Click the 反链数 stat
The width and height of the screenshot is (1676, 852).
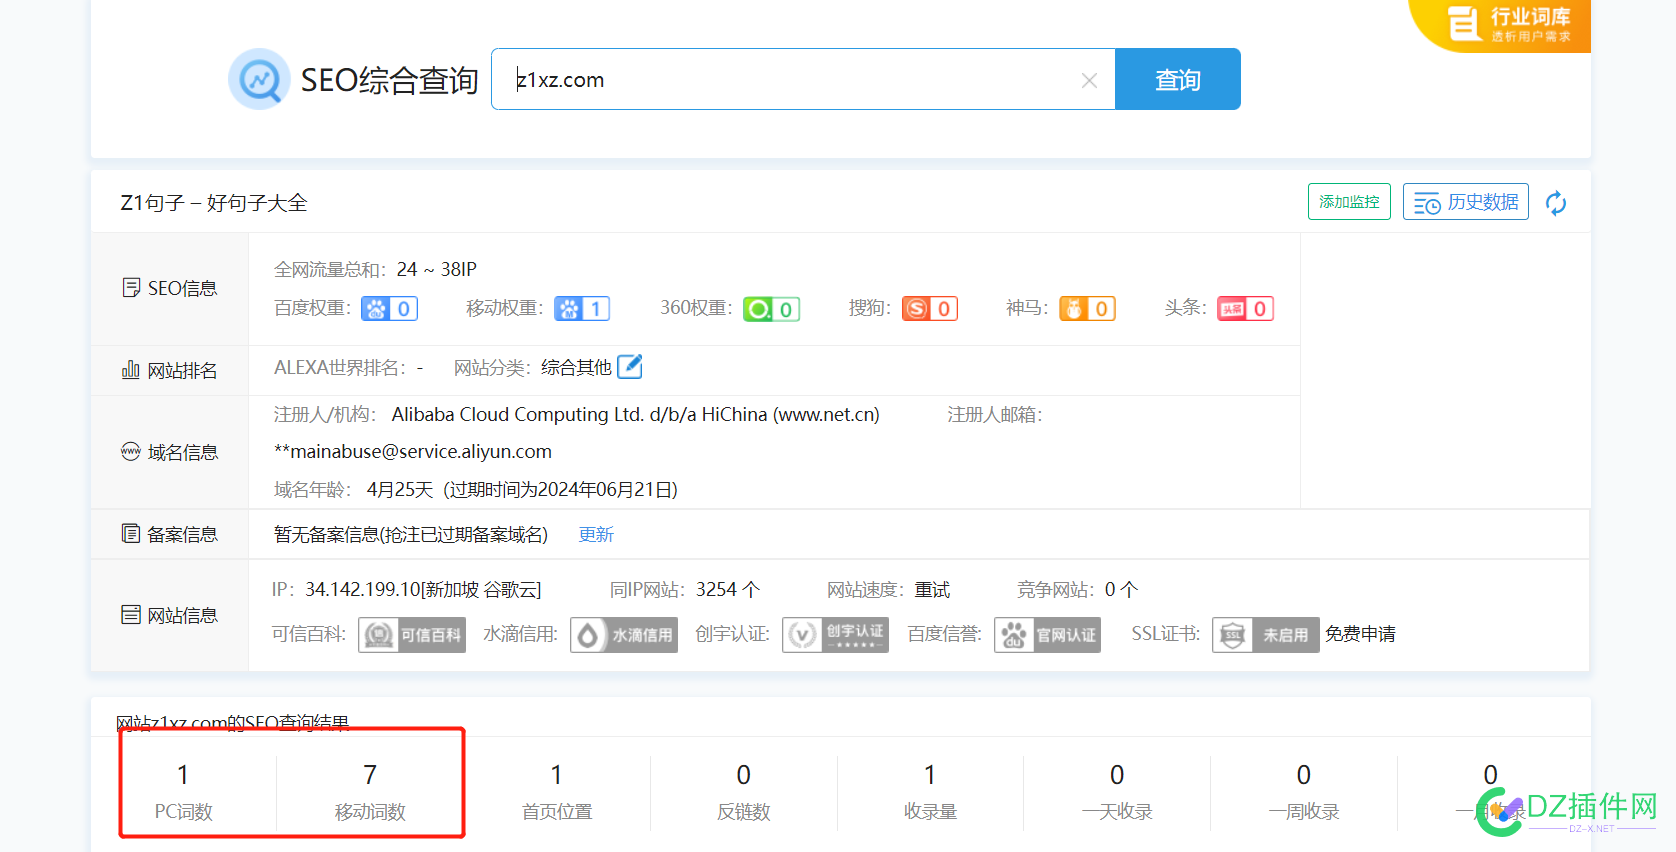(x=744, y=791)
